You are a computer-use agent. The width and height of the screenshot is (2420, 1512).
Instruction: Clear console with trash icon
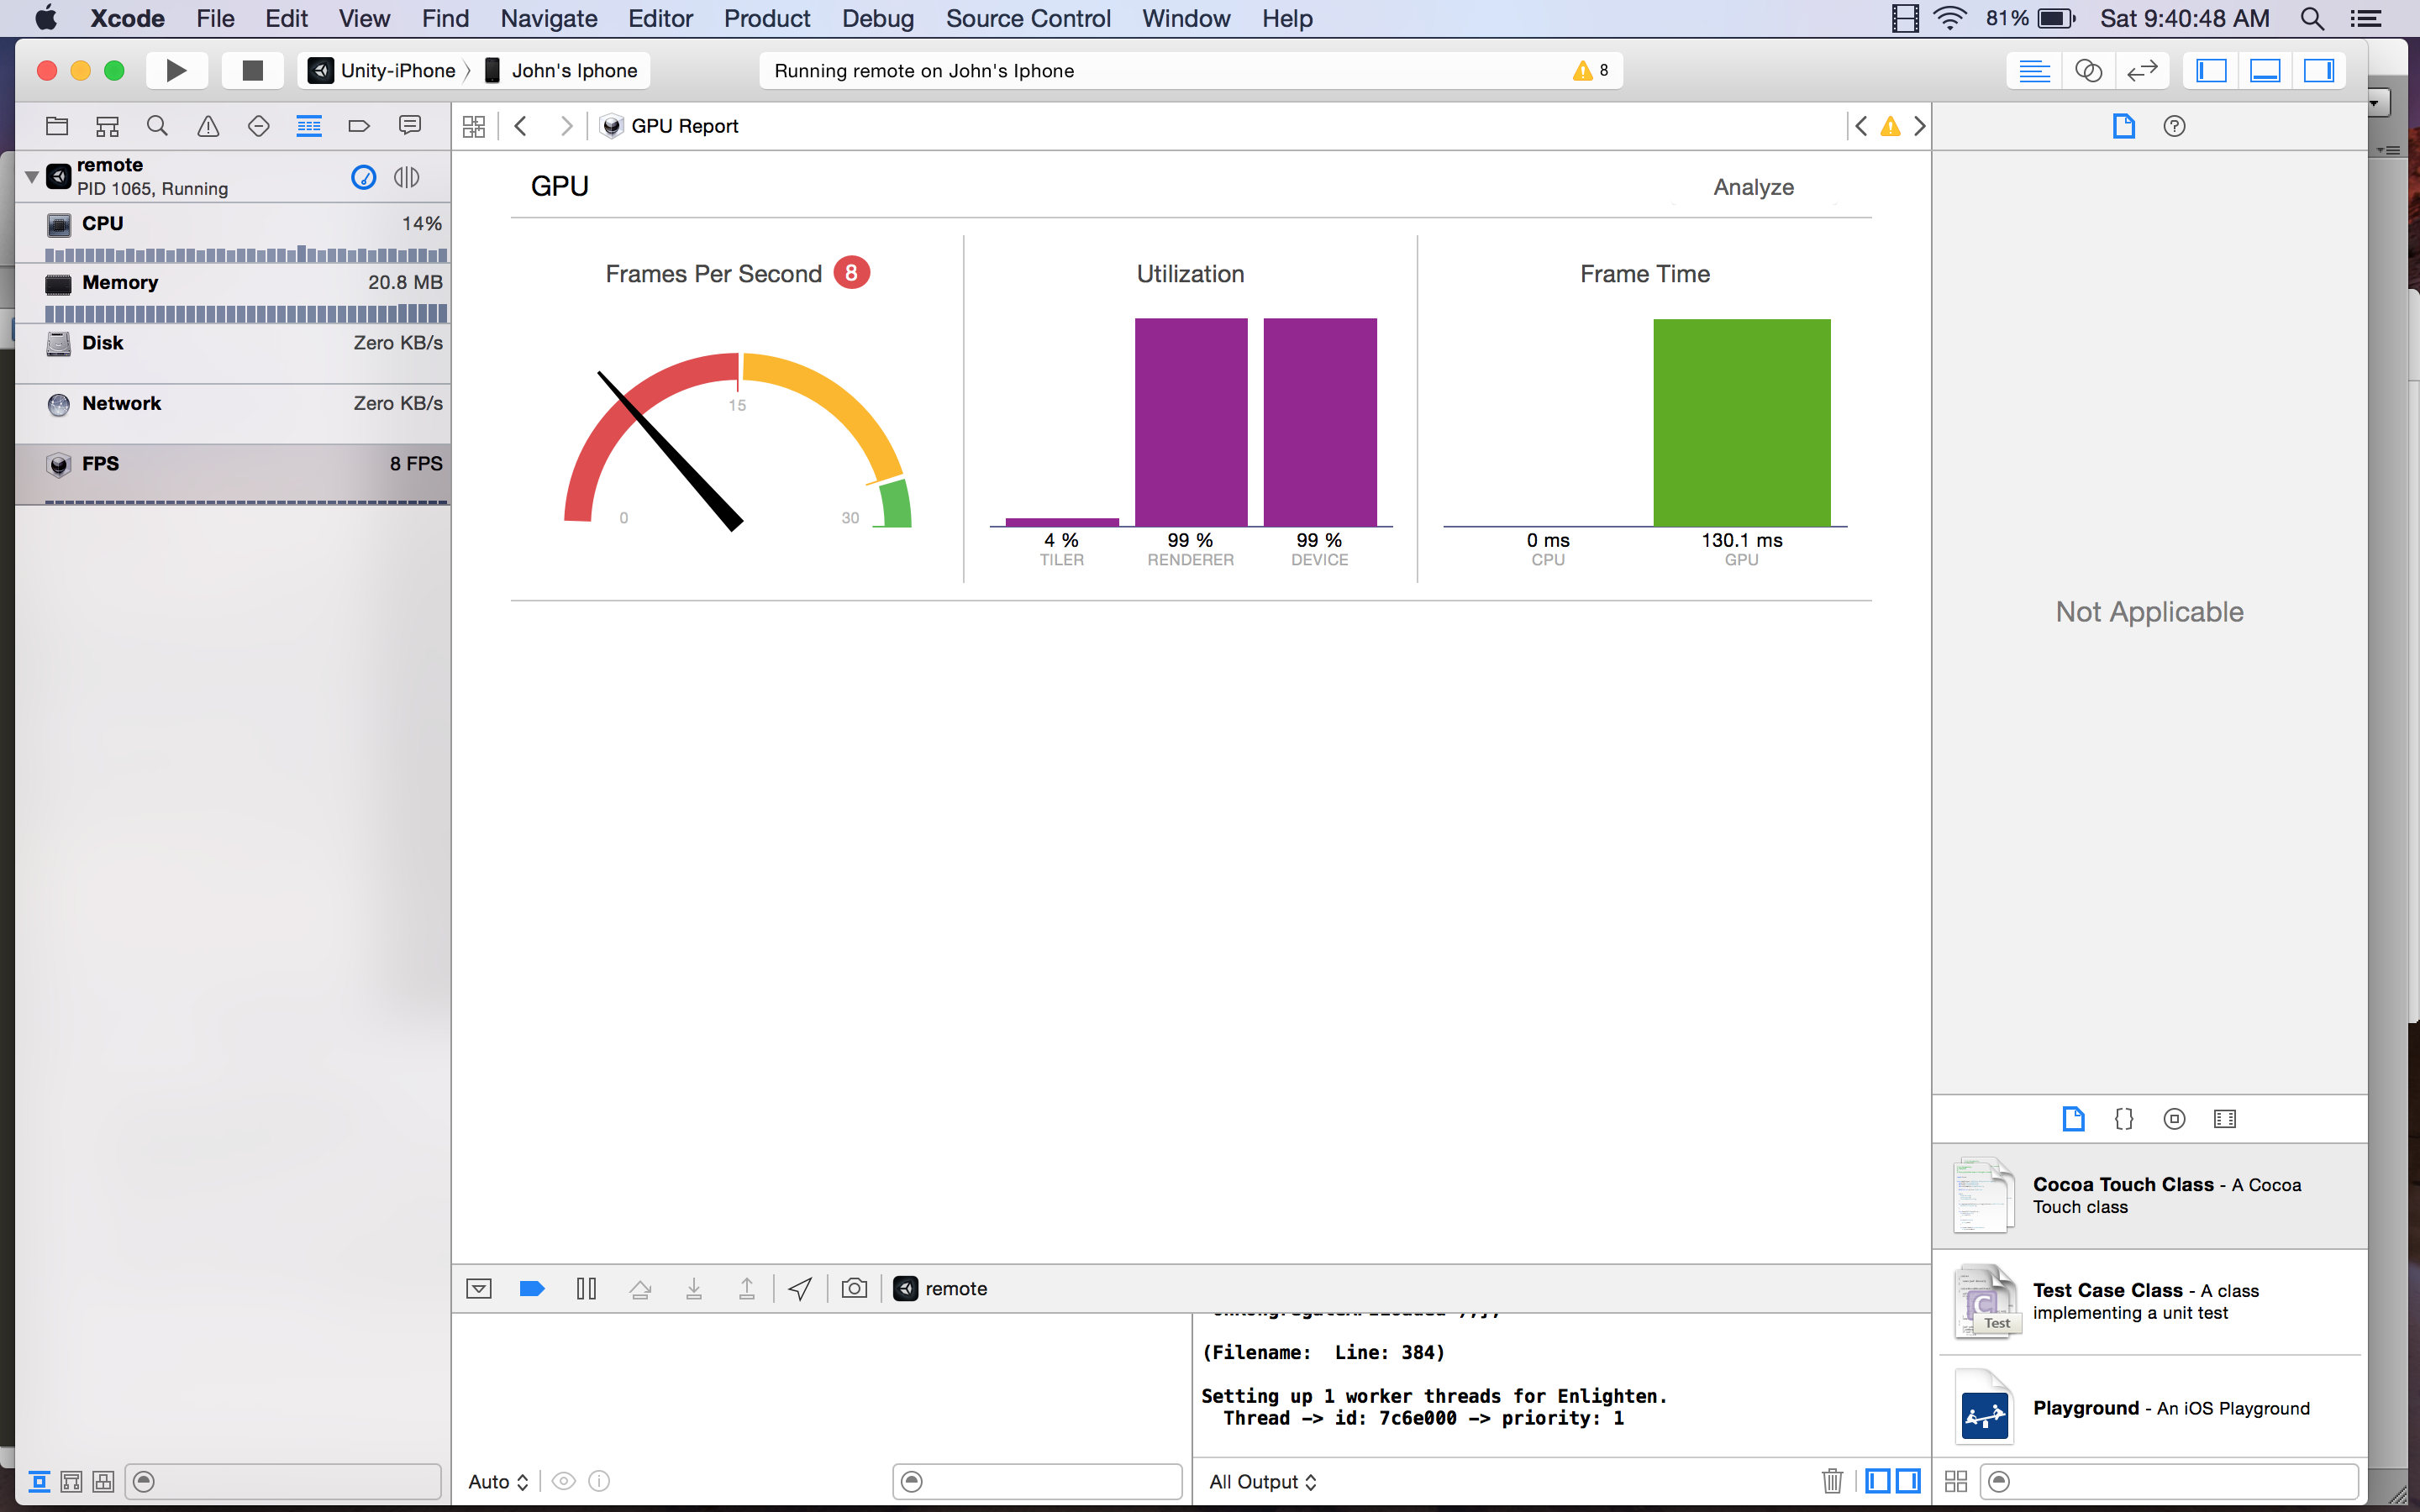pos(1832,1481)
